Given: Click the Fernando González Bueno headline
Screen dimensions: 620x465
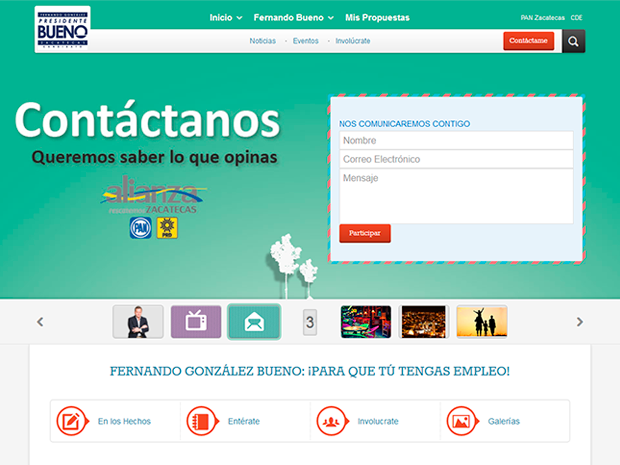Looking at the screenshot, I should point(310,371).
